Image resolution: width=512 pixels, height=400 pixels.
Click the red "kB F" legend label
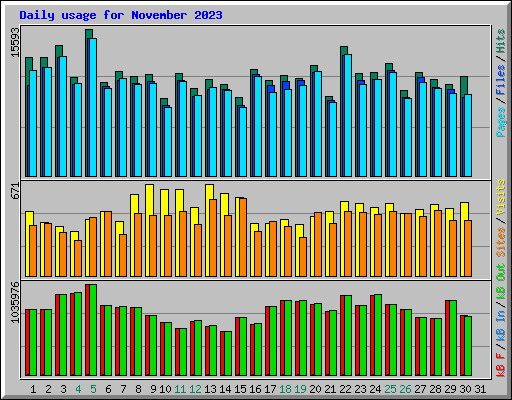point(501,365)
